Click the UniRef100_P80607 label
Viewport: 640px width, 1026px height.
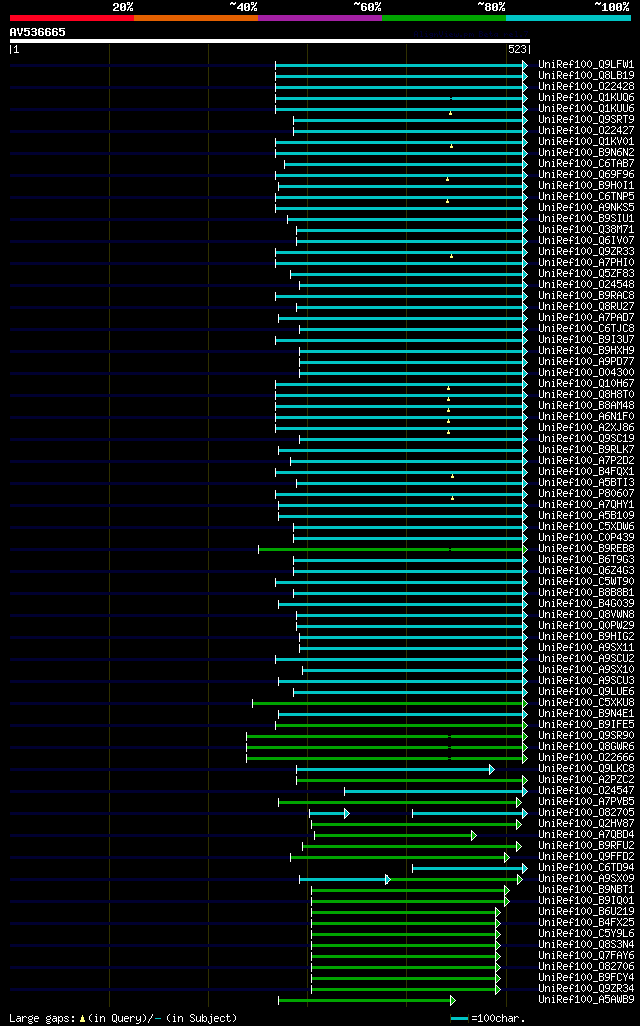[586, 493]
